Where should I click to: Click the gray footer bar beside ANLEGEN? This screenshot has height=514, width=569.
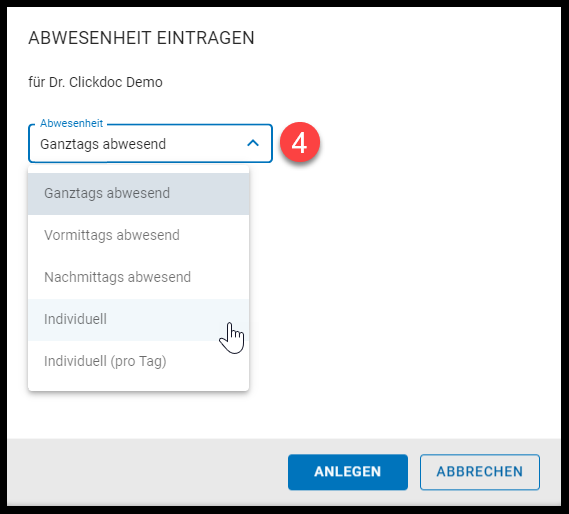[x=145, y=472]
